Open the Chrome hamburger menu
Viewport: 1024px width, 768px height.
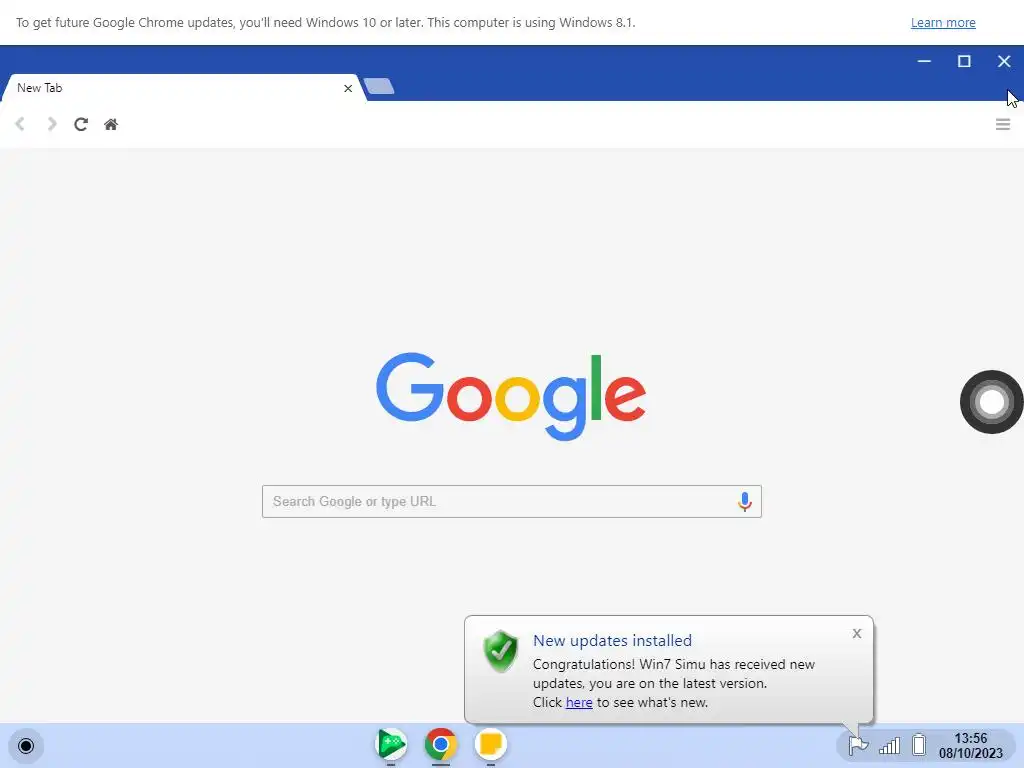pos(1002,124)
